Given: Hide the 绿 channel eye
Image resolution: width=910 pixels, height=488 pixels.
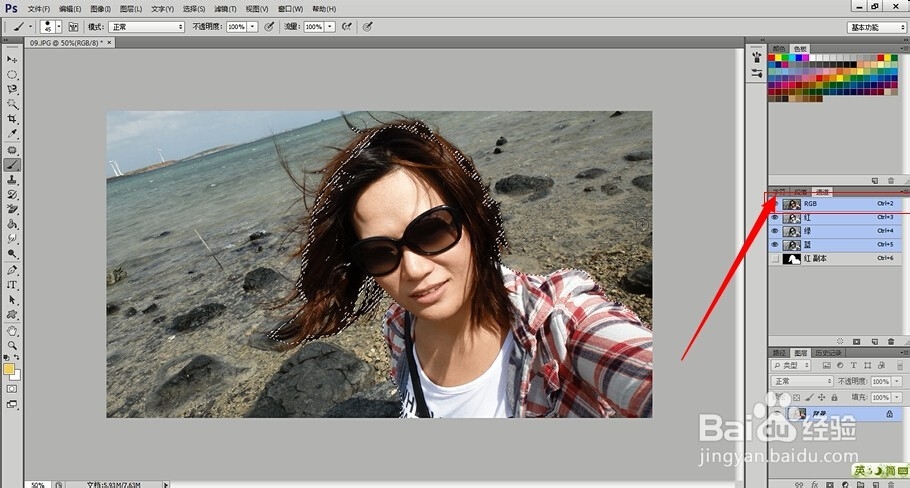Looking at the screenshot, I should pyautogui.click(x=774, y=231).
